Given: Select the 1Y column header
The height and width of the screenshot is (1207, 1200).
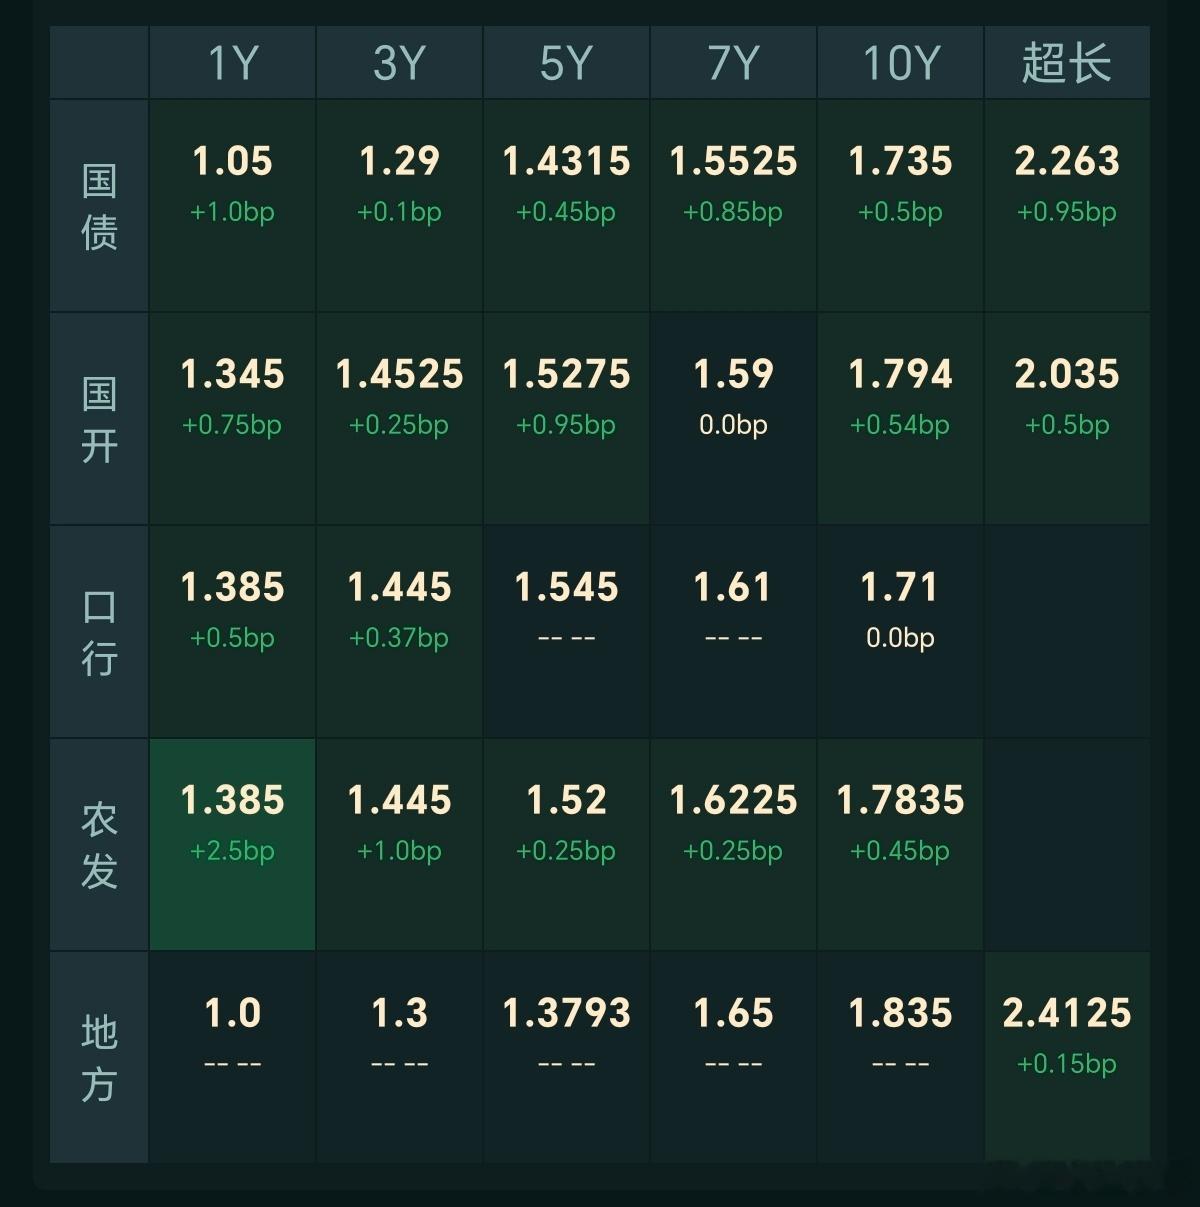Looking at the screenshot, I should [x=233, y=63].
